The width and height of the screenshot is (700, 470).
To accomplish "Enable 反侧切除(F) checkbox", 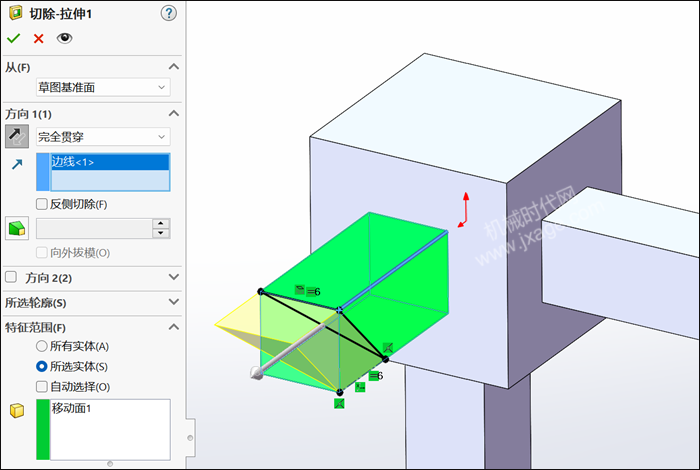I will pos(42,204).
